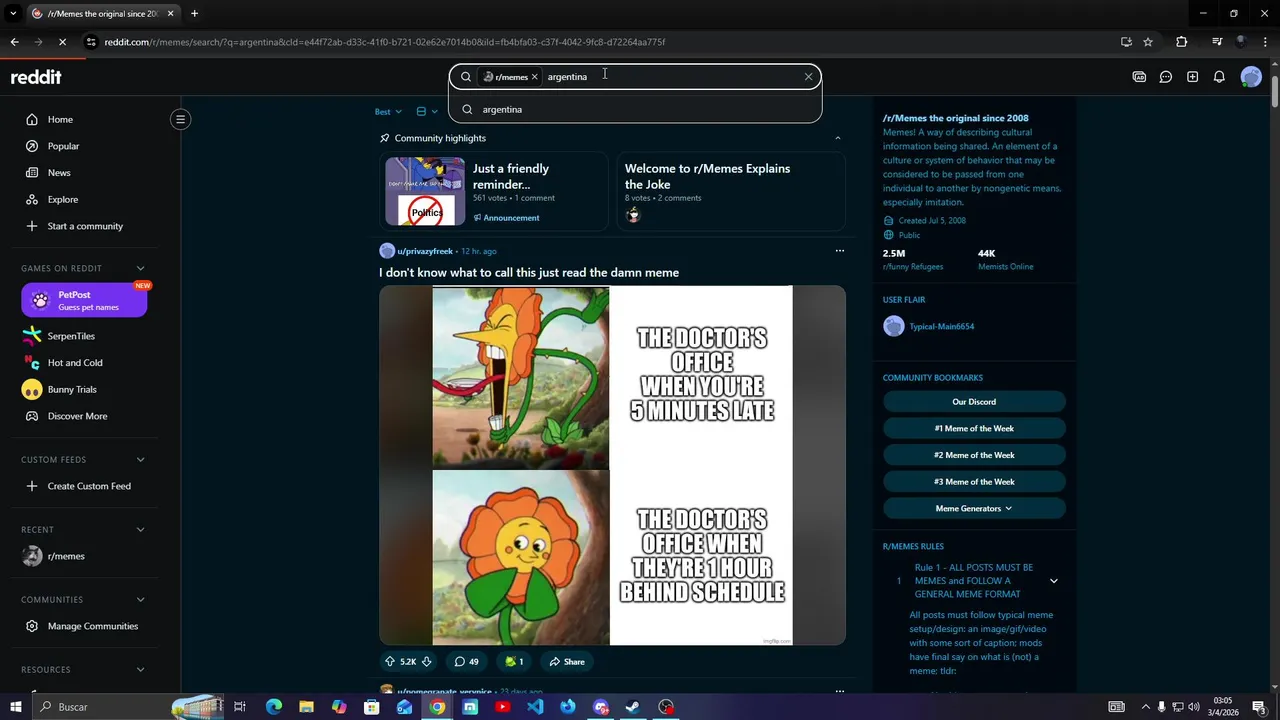The height and width of the screenshot is (720, 1280).
Task: Open the 49 comments on the post
Action: tap(466, 661)
